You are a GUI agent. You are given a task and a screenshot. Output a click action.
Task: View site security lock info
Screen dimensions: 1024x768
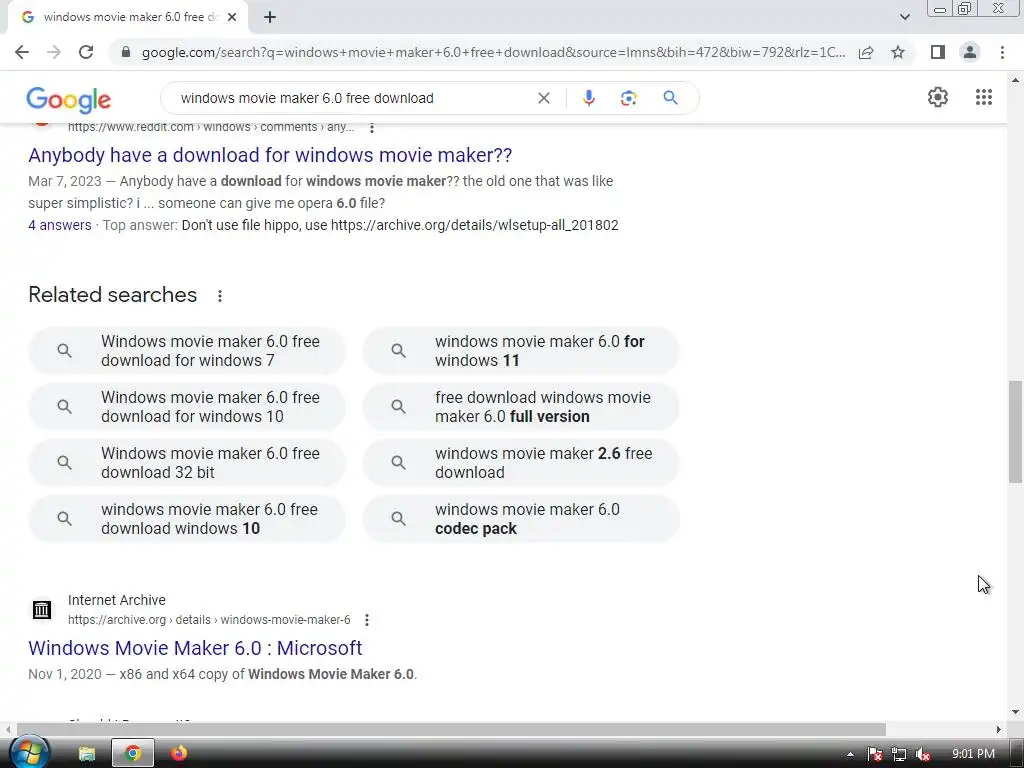126,52
